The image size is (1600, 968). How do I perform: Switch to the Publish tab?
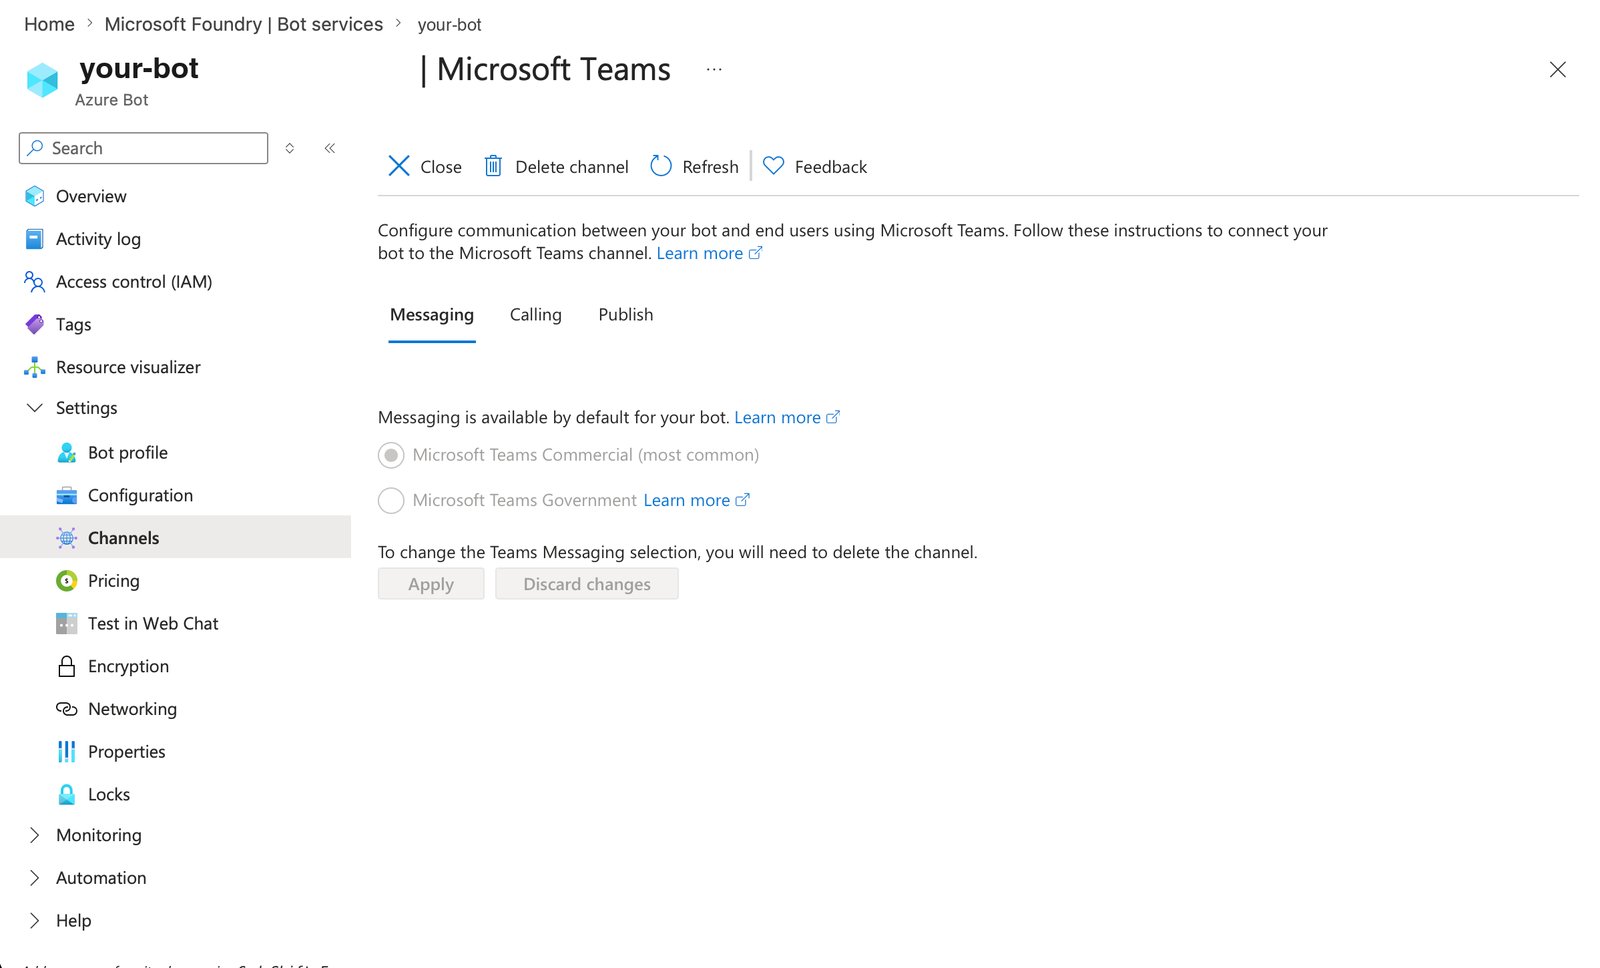[626, 315]
